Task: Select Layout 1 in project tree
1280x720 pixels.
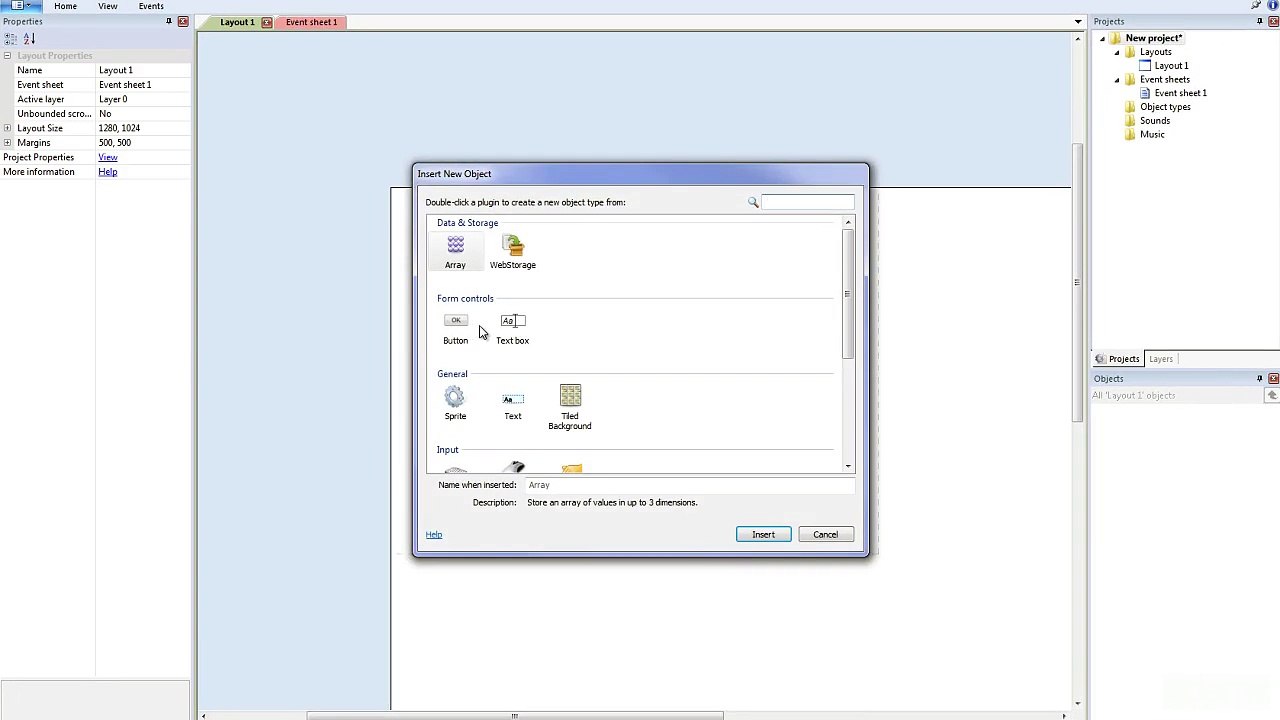Action: tap(1171, 66)
